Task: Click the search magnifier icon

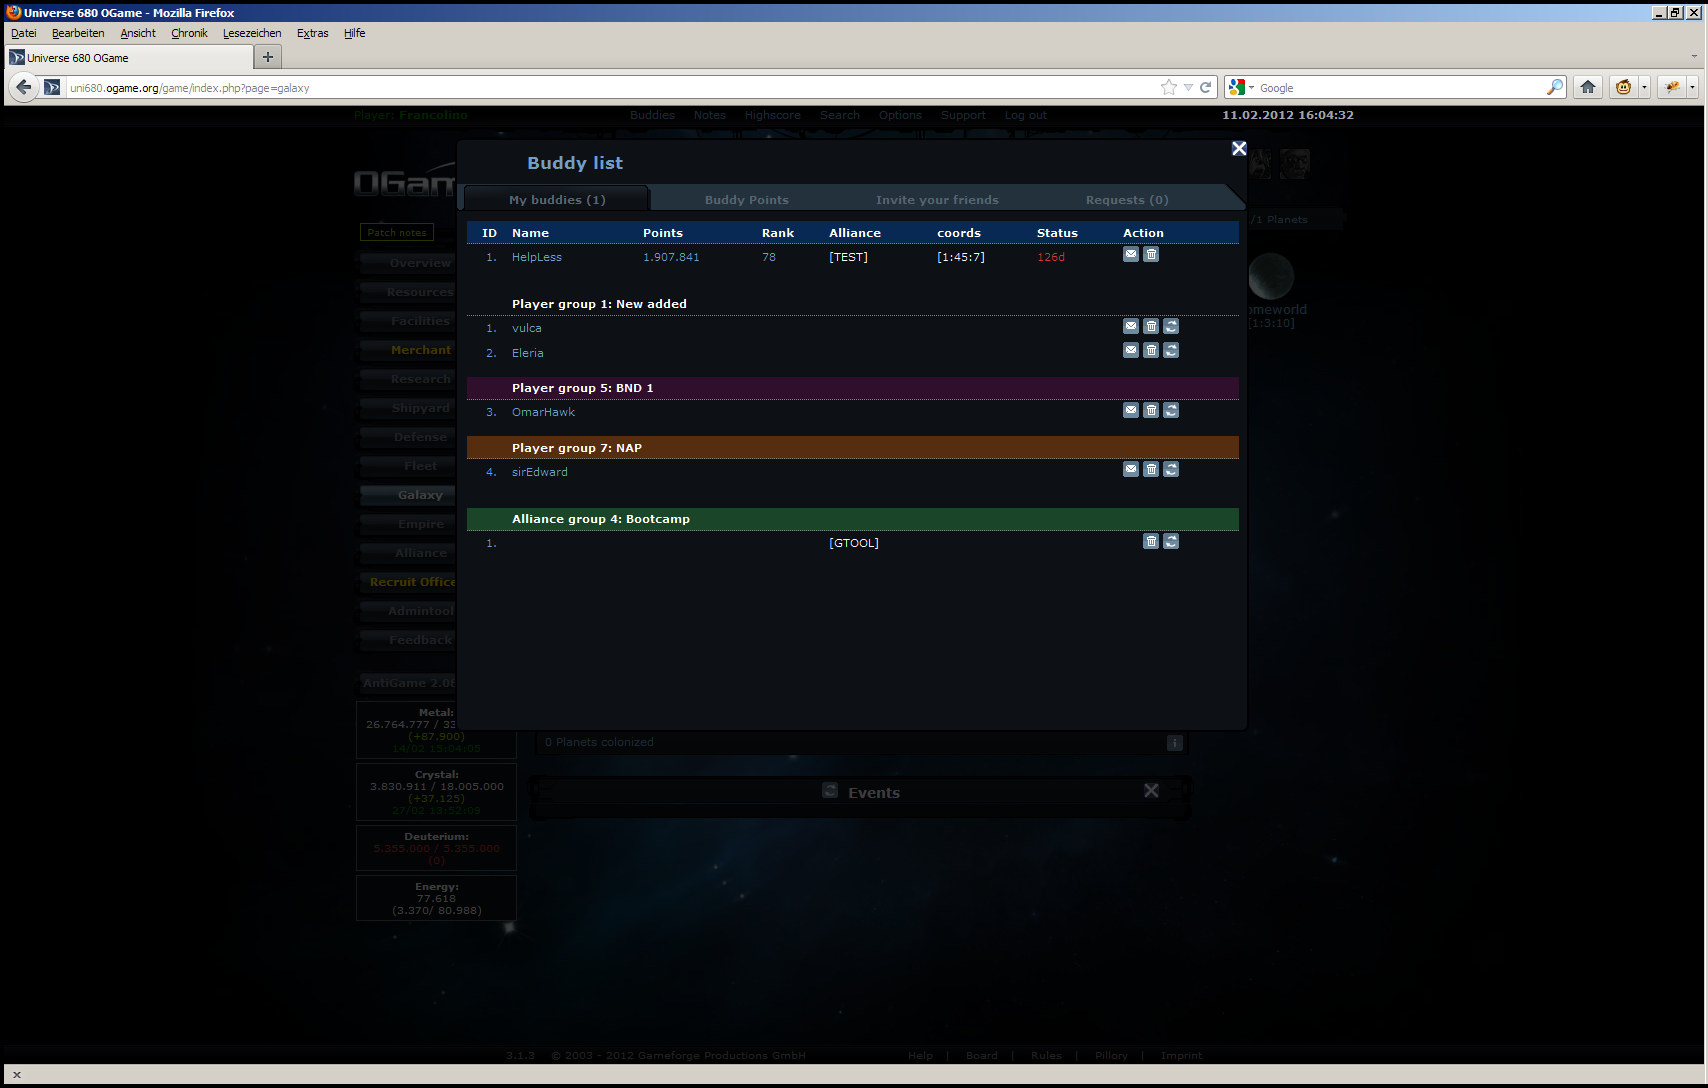Action: tap(1554, 87)
